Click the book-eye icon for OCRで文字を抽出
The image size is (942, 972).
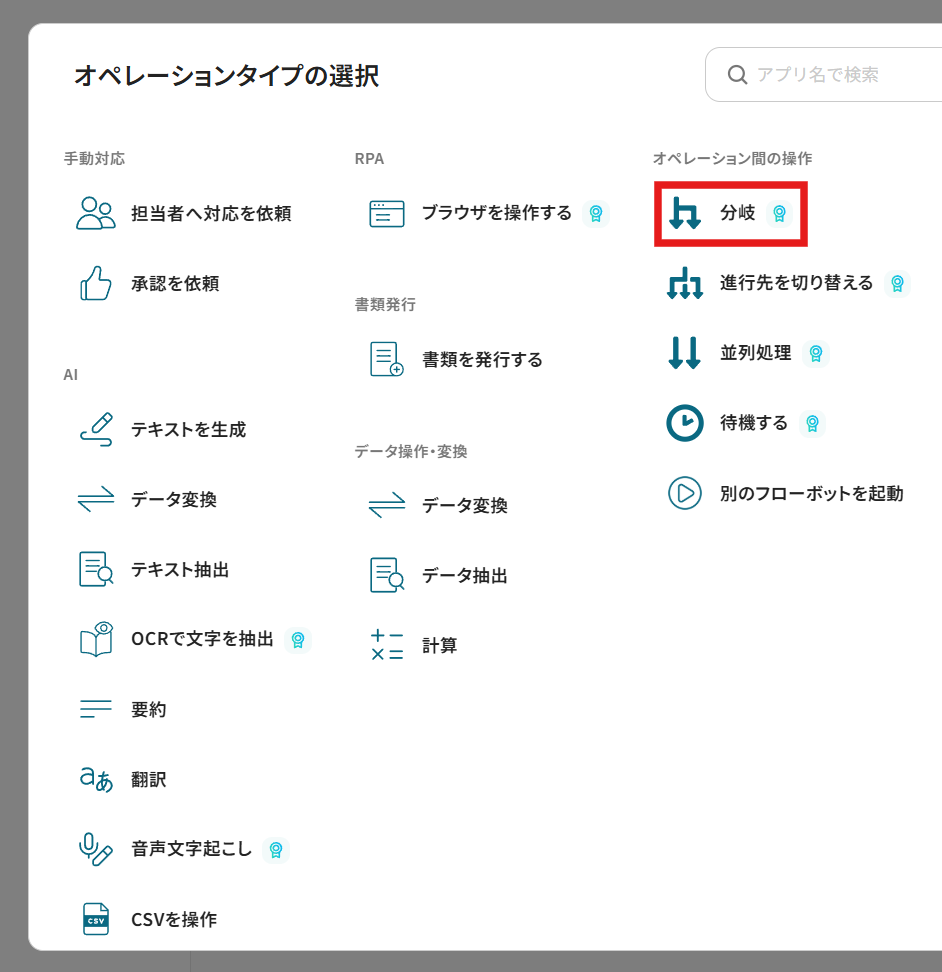[96, 639]
